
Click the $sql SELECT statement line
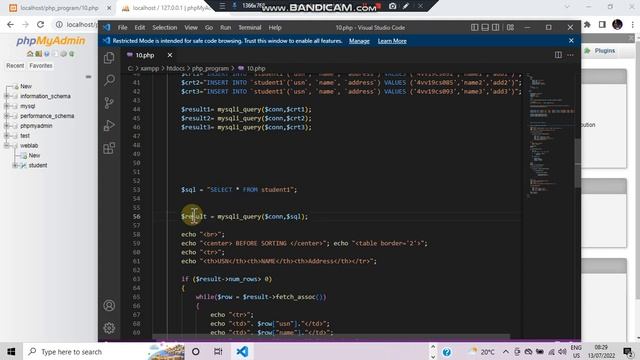click(239, 190)
